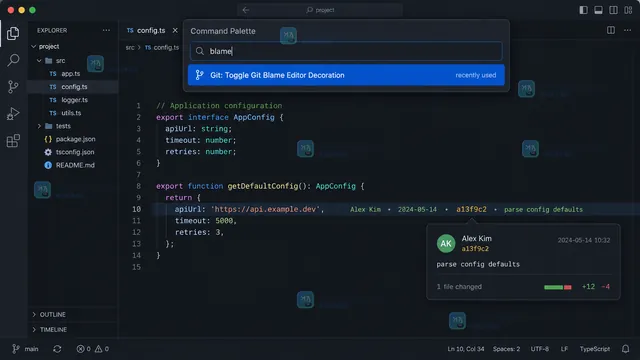This screenshot has height=360, width=640.
Task: Click commit hash a13f9c2 in blame popup
Action: click(475, 249)
